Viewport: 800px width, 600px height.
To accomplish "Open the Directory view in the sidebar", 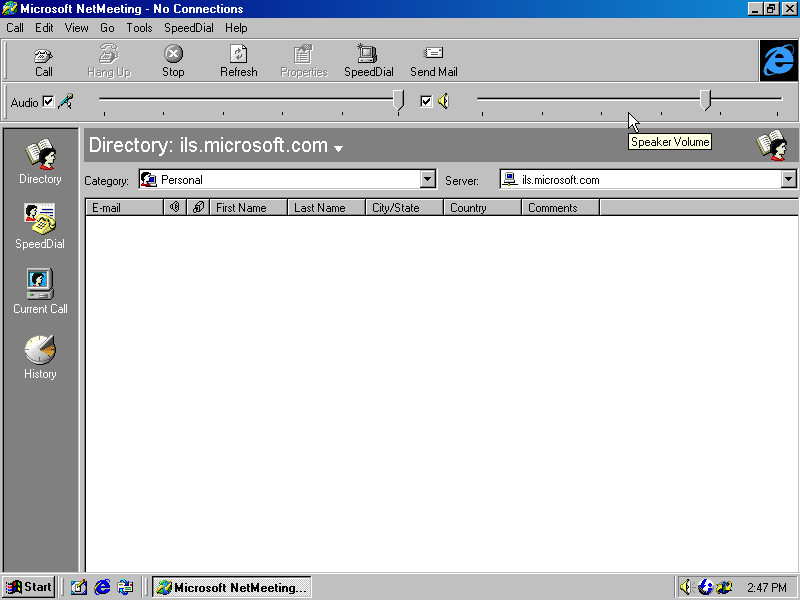I will [40, 162].
